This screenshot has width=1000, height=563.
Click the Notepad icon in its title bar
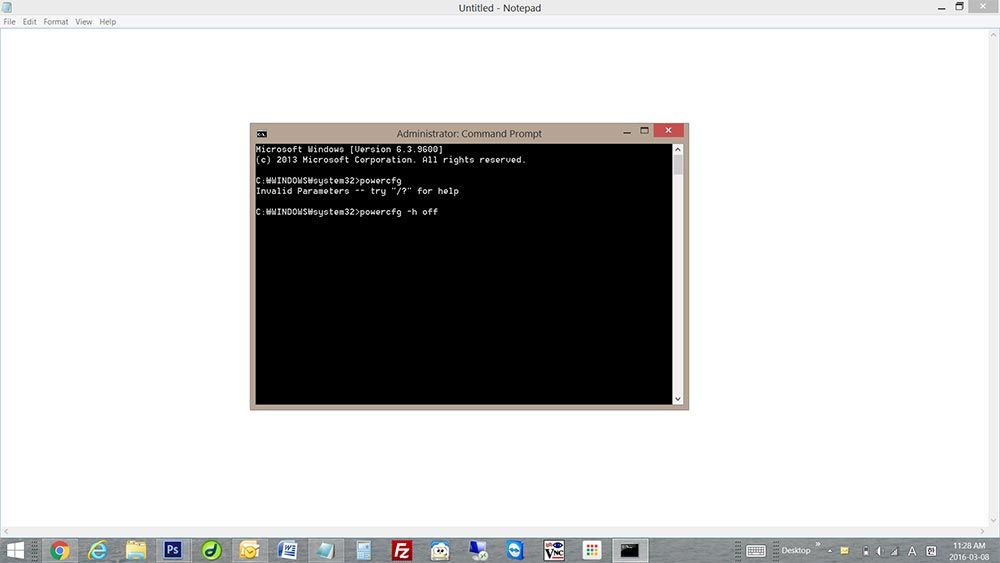tap(7, 7)
